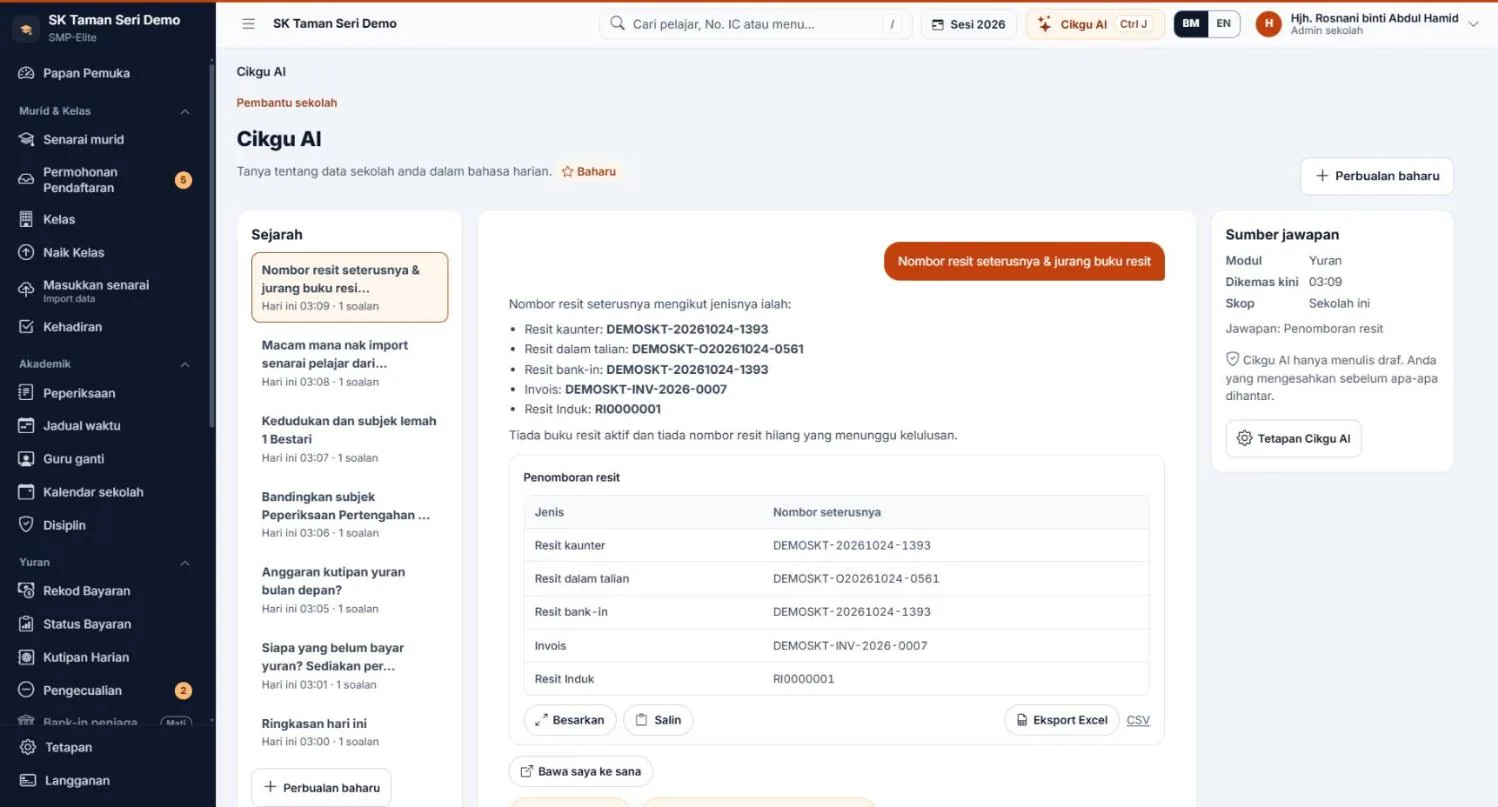Image resolution: width=1498 pixels, height=807 pixels.
Task: Click the Permohonan Pendaftaran inbox icon
Action: coord(27,180)
